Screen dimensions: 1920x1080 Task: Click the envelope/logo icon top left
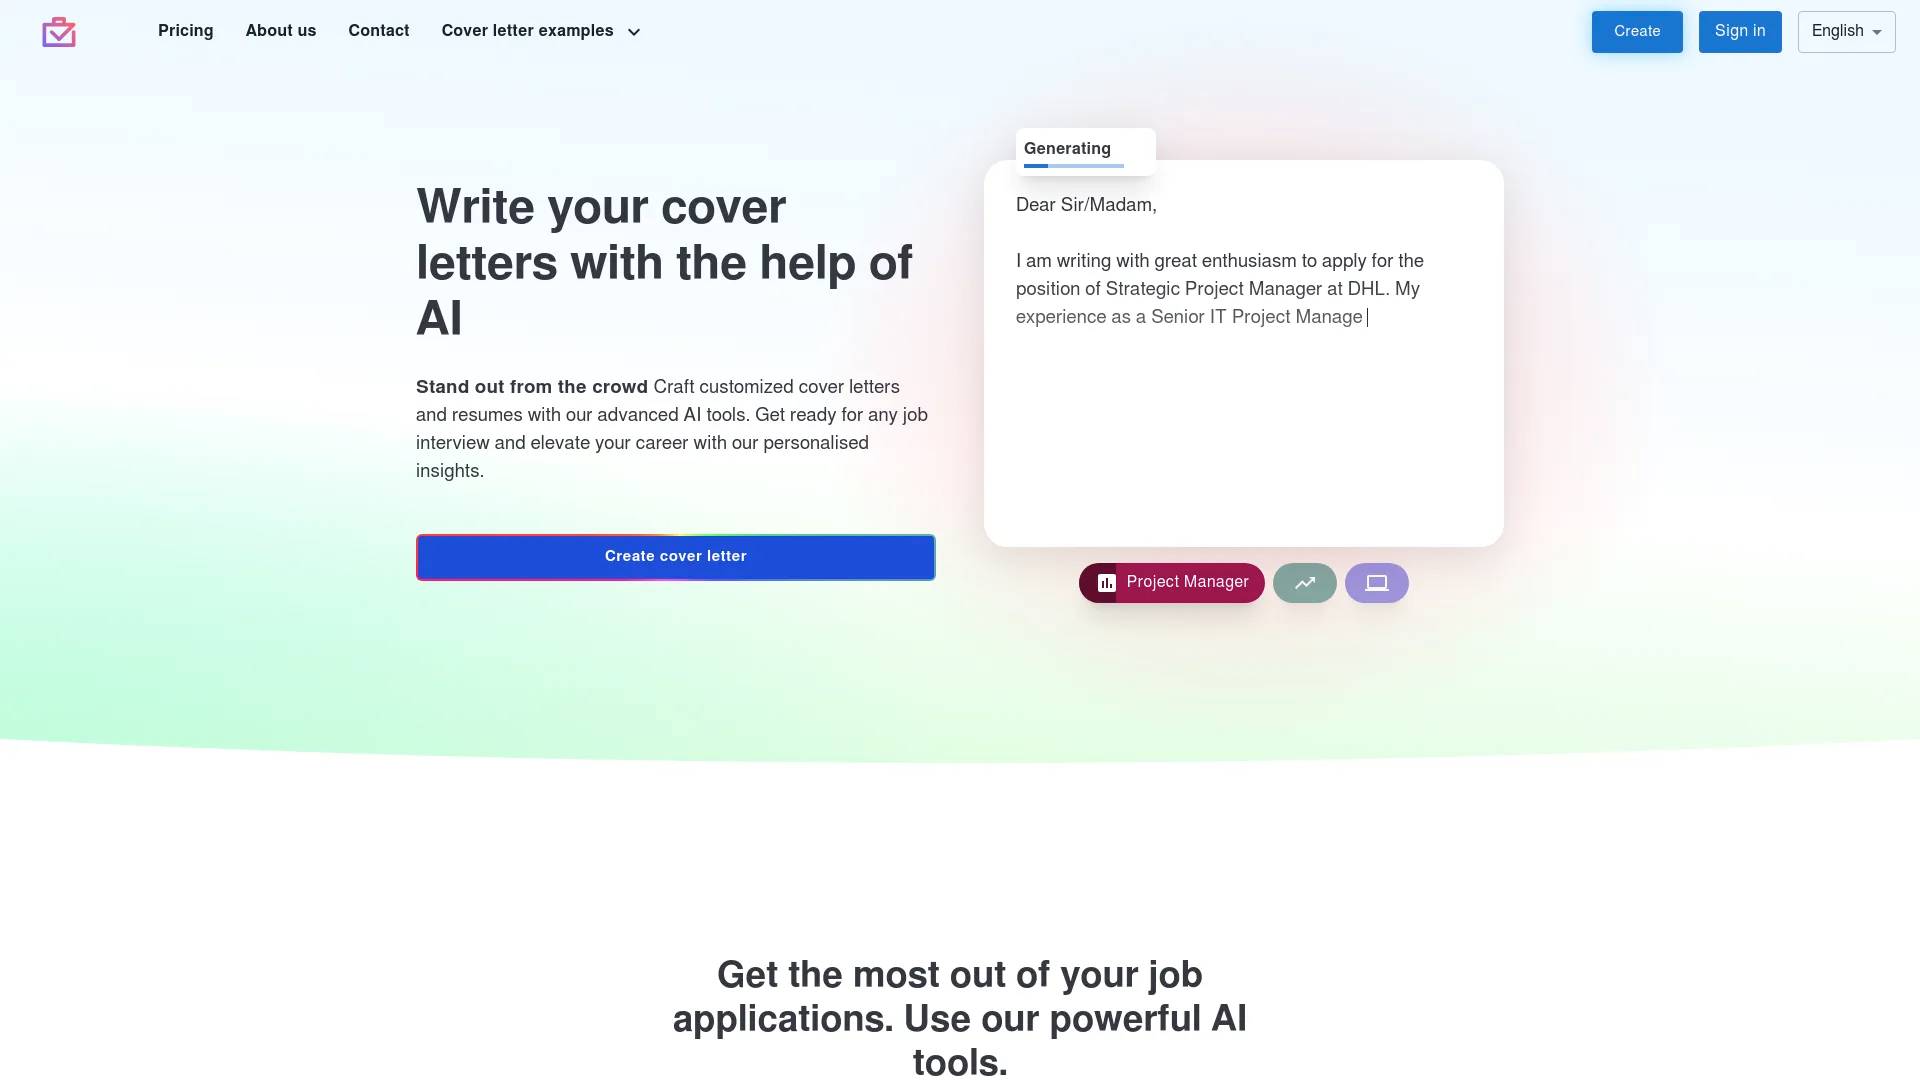click(x=58, y=30)
